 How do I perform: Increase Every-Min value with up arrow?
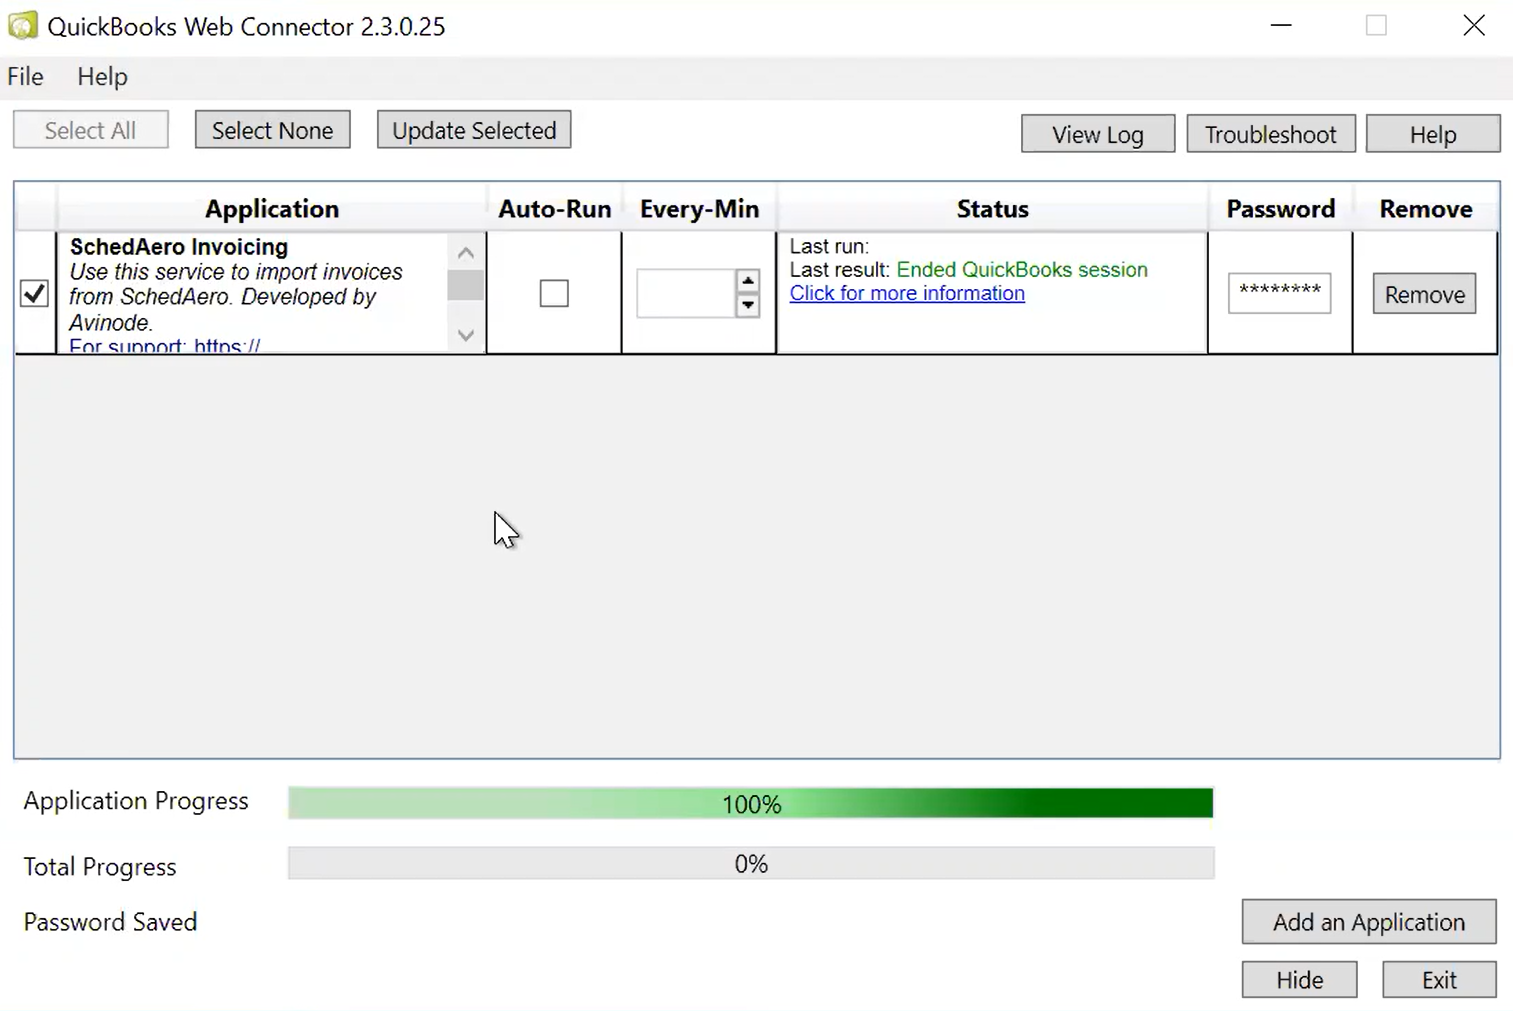pos(748,281)
